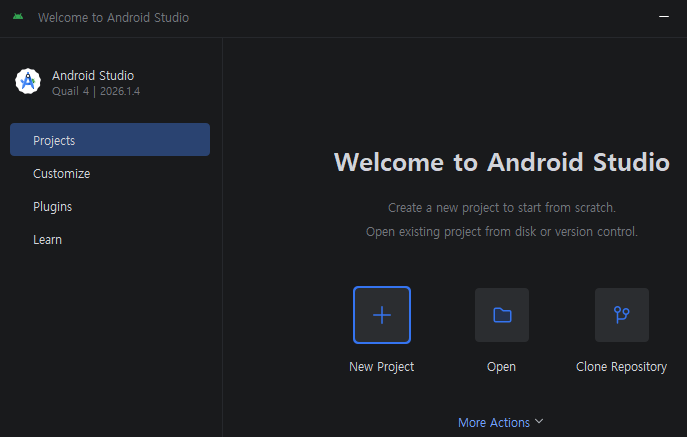687x437 pixels.
Task: Click the 'Create a new project' description text
Action: (x=502, y=208)
